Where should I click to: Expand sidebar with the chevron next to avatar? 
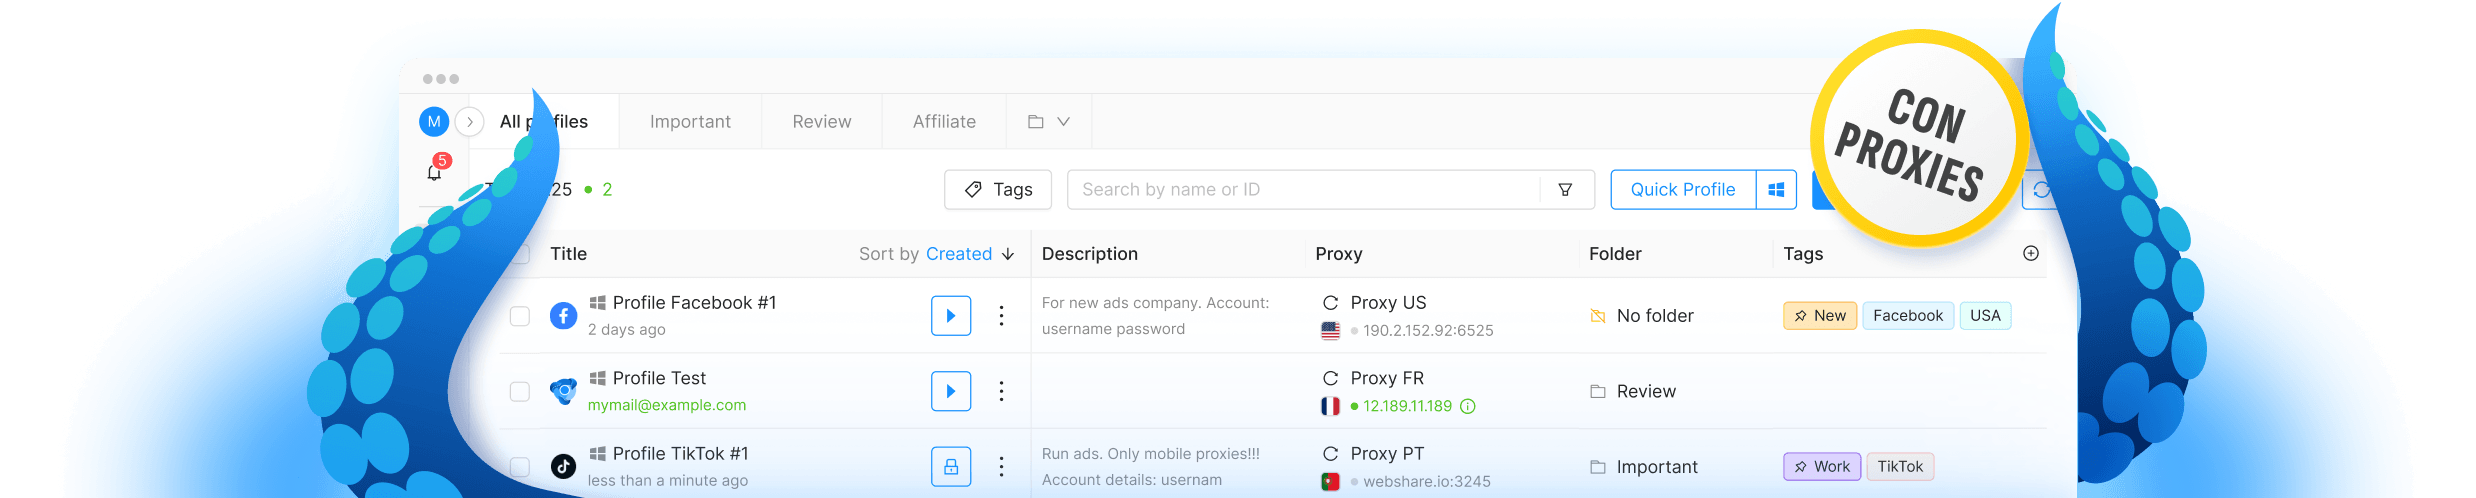[470, 122]
